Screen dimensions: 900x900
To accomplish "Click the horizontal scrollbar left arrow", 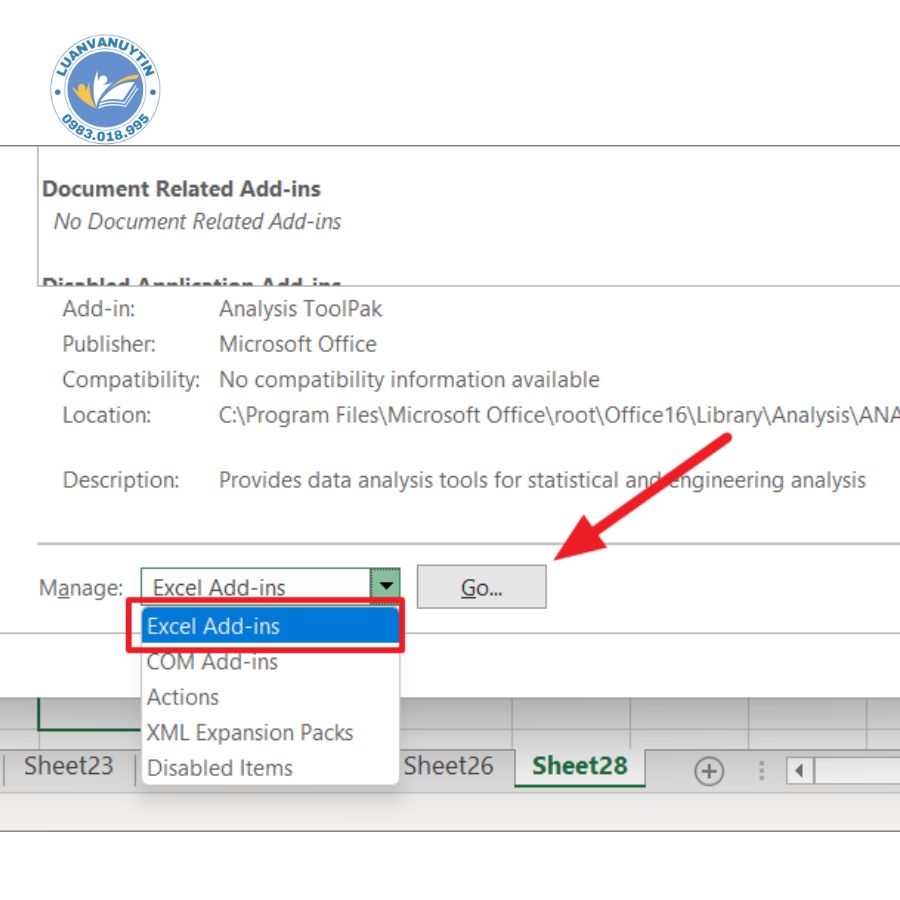I will 799,771.
